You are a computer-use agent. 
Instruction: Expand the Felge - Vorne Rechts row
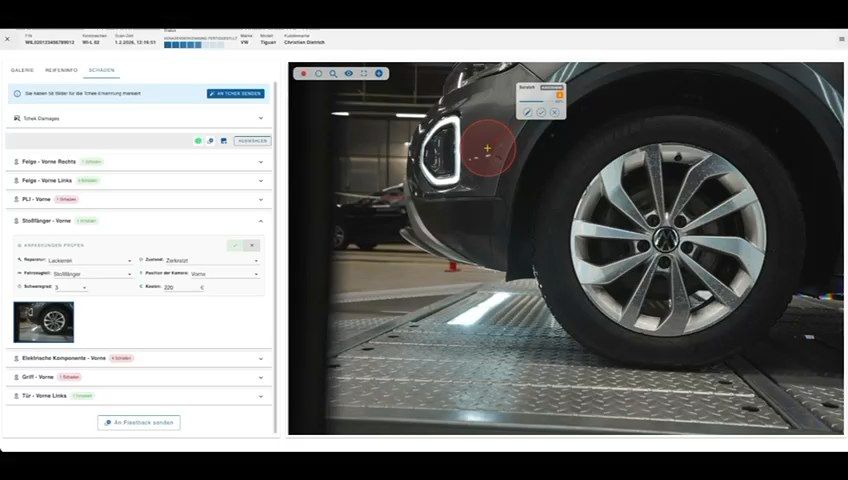point(138,162)
